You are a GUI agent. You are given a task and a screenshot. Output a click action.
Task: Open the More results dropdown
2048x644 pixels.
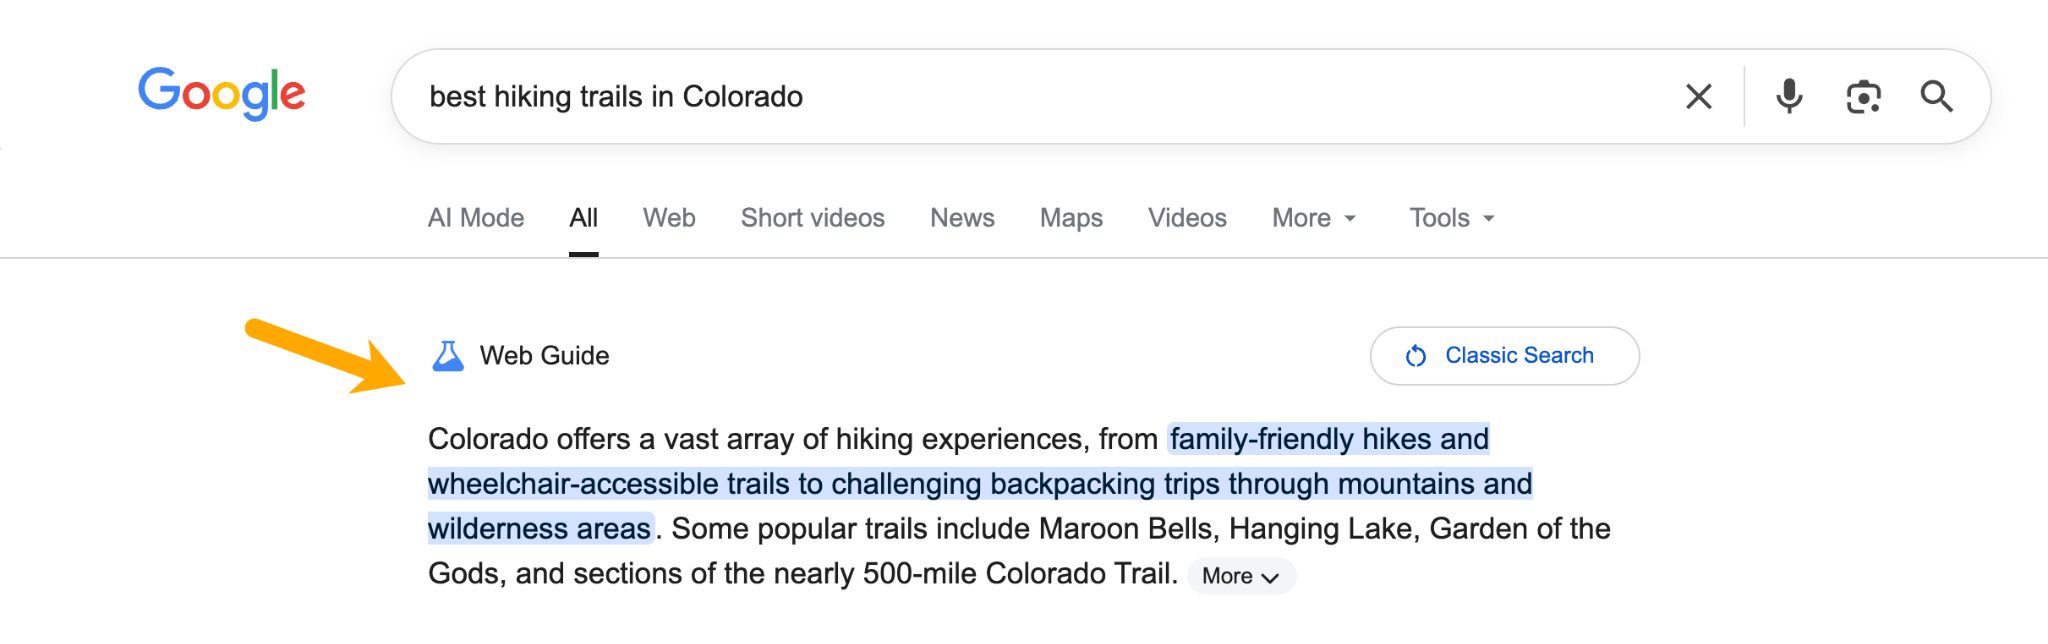click(1305, 217)
